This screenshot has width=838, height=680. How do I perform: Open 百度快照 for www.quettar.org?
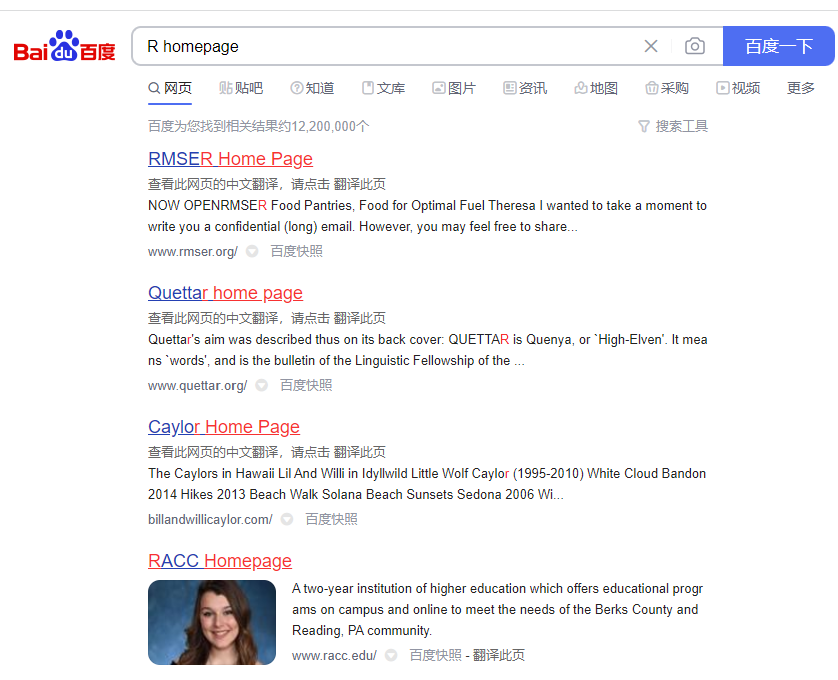tap(306, 385)
